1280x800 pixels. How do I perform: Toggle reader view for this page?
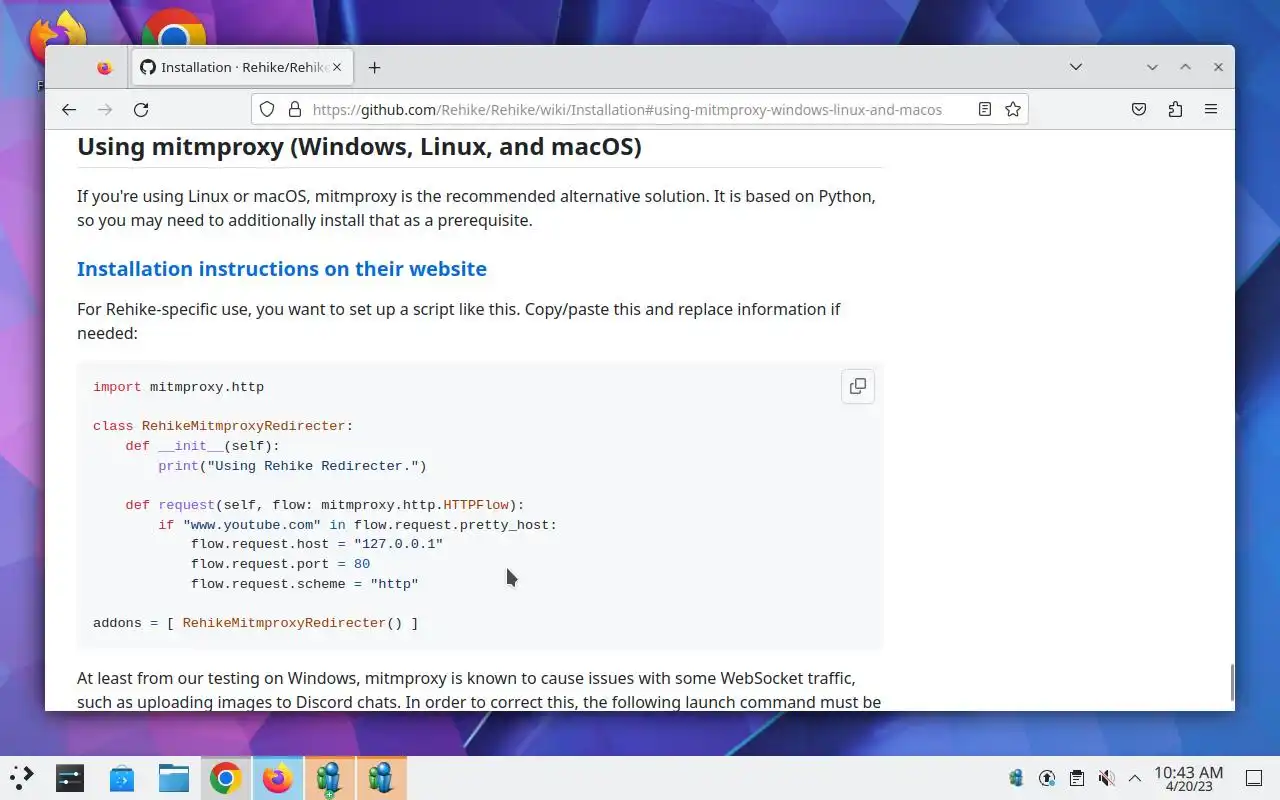tap(985, 110)
